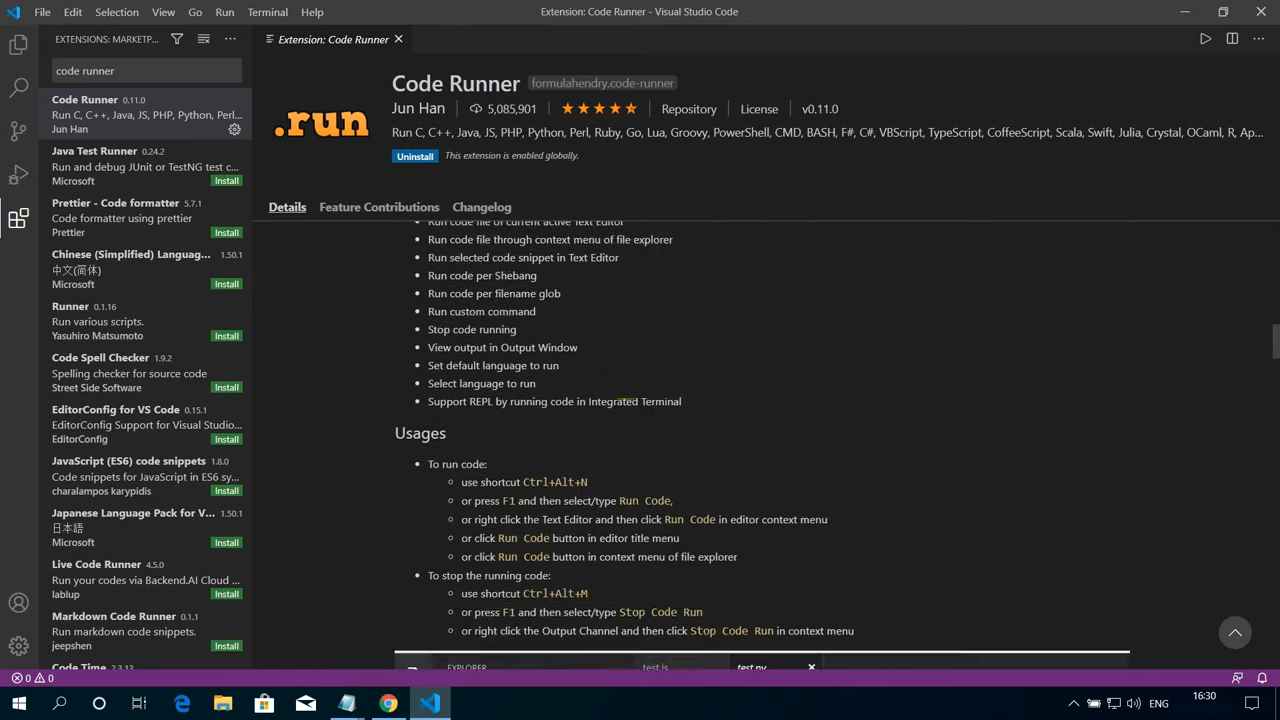The height and width of the screenshot is (720, 1280).
Task: Open the Explorer view in the Activity Bar
Action: 18,44
